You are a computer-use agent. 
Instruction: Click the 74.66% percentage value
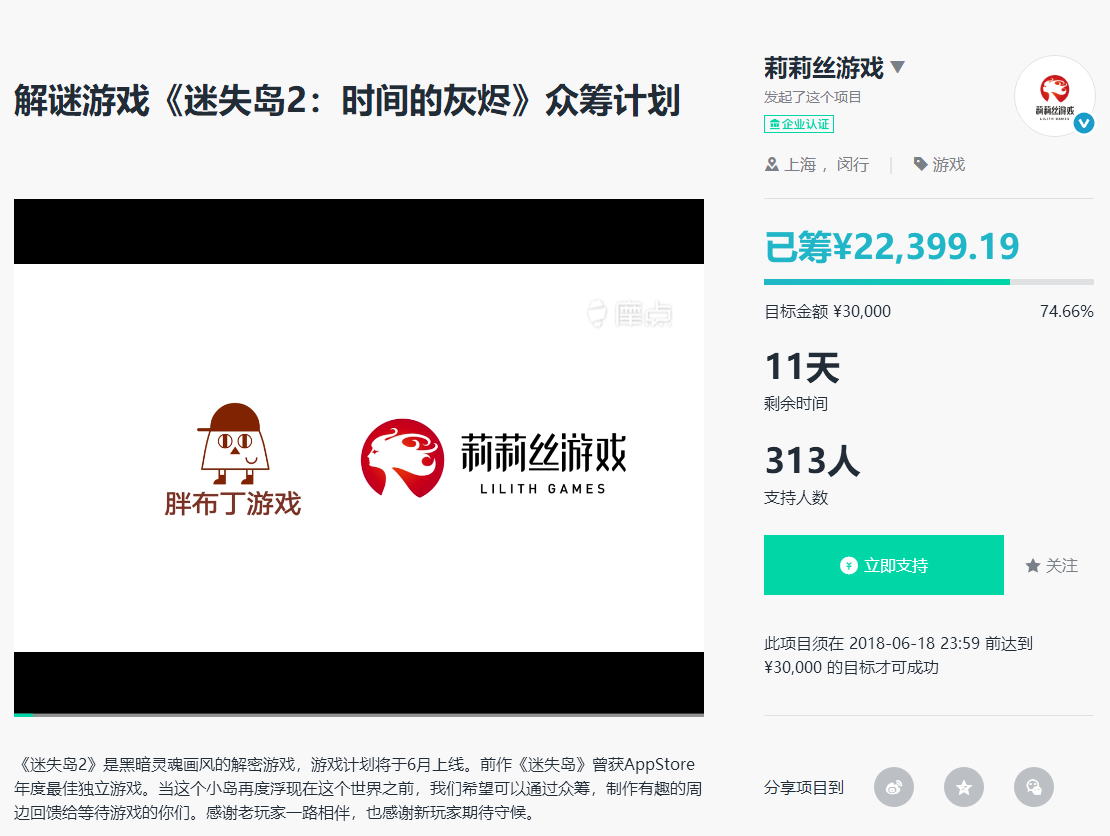(1066, 311)
